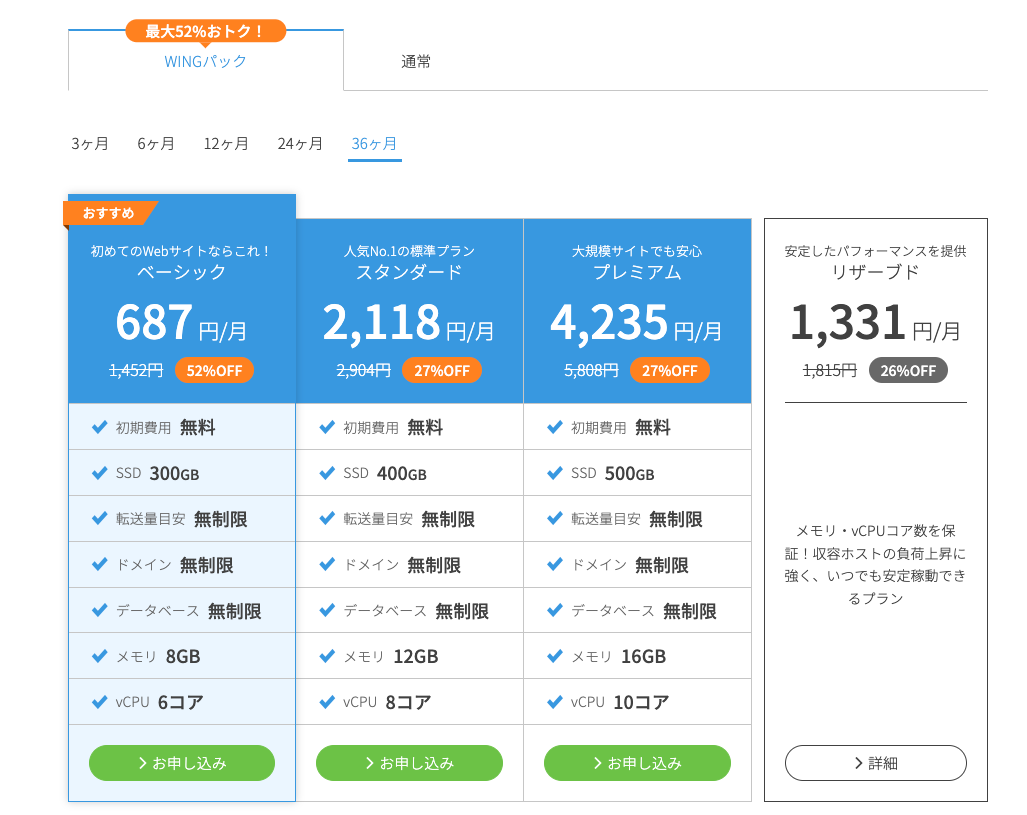Click the checkmark beside プレミアム 転送量目安
Screen dimensions: 1027x815
[x=555, y=519]
